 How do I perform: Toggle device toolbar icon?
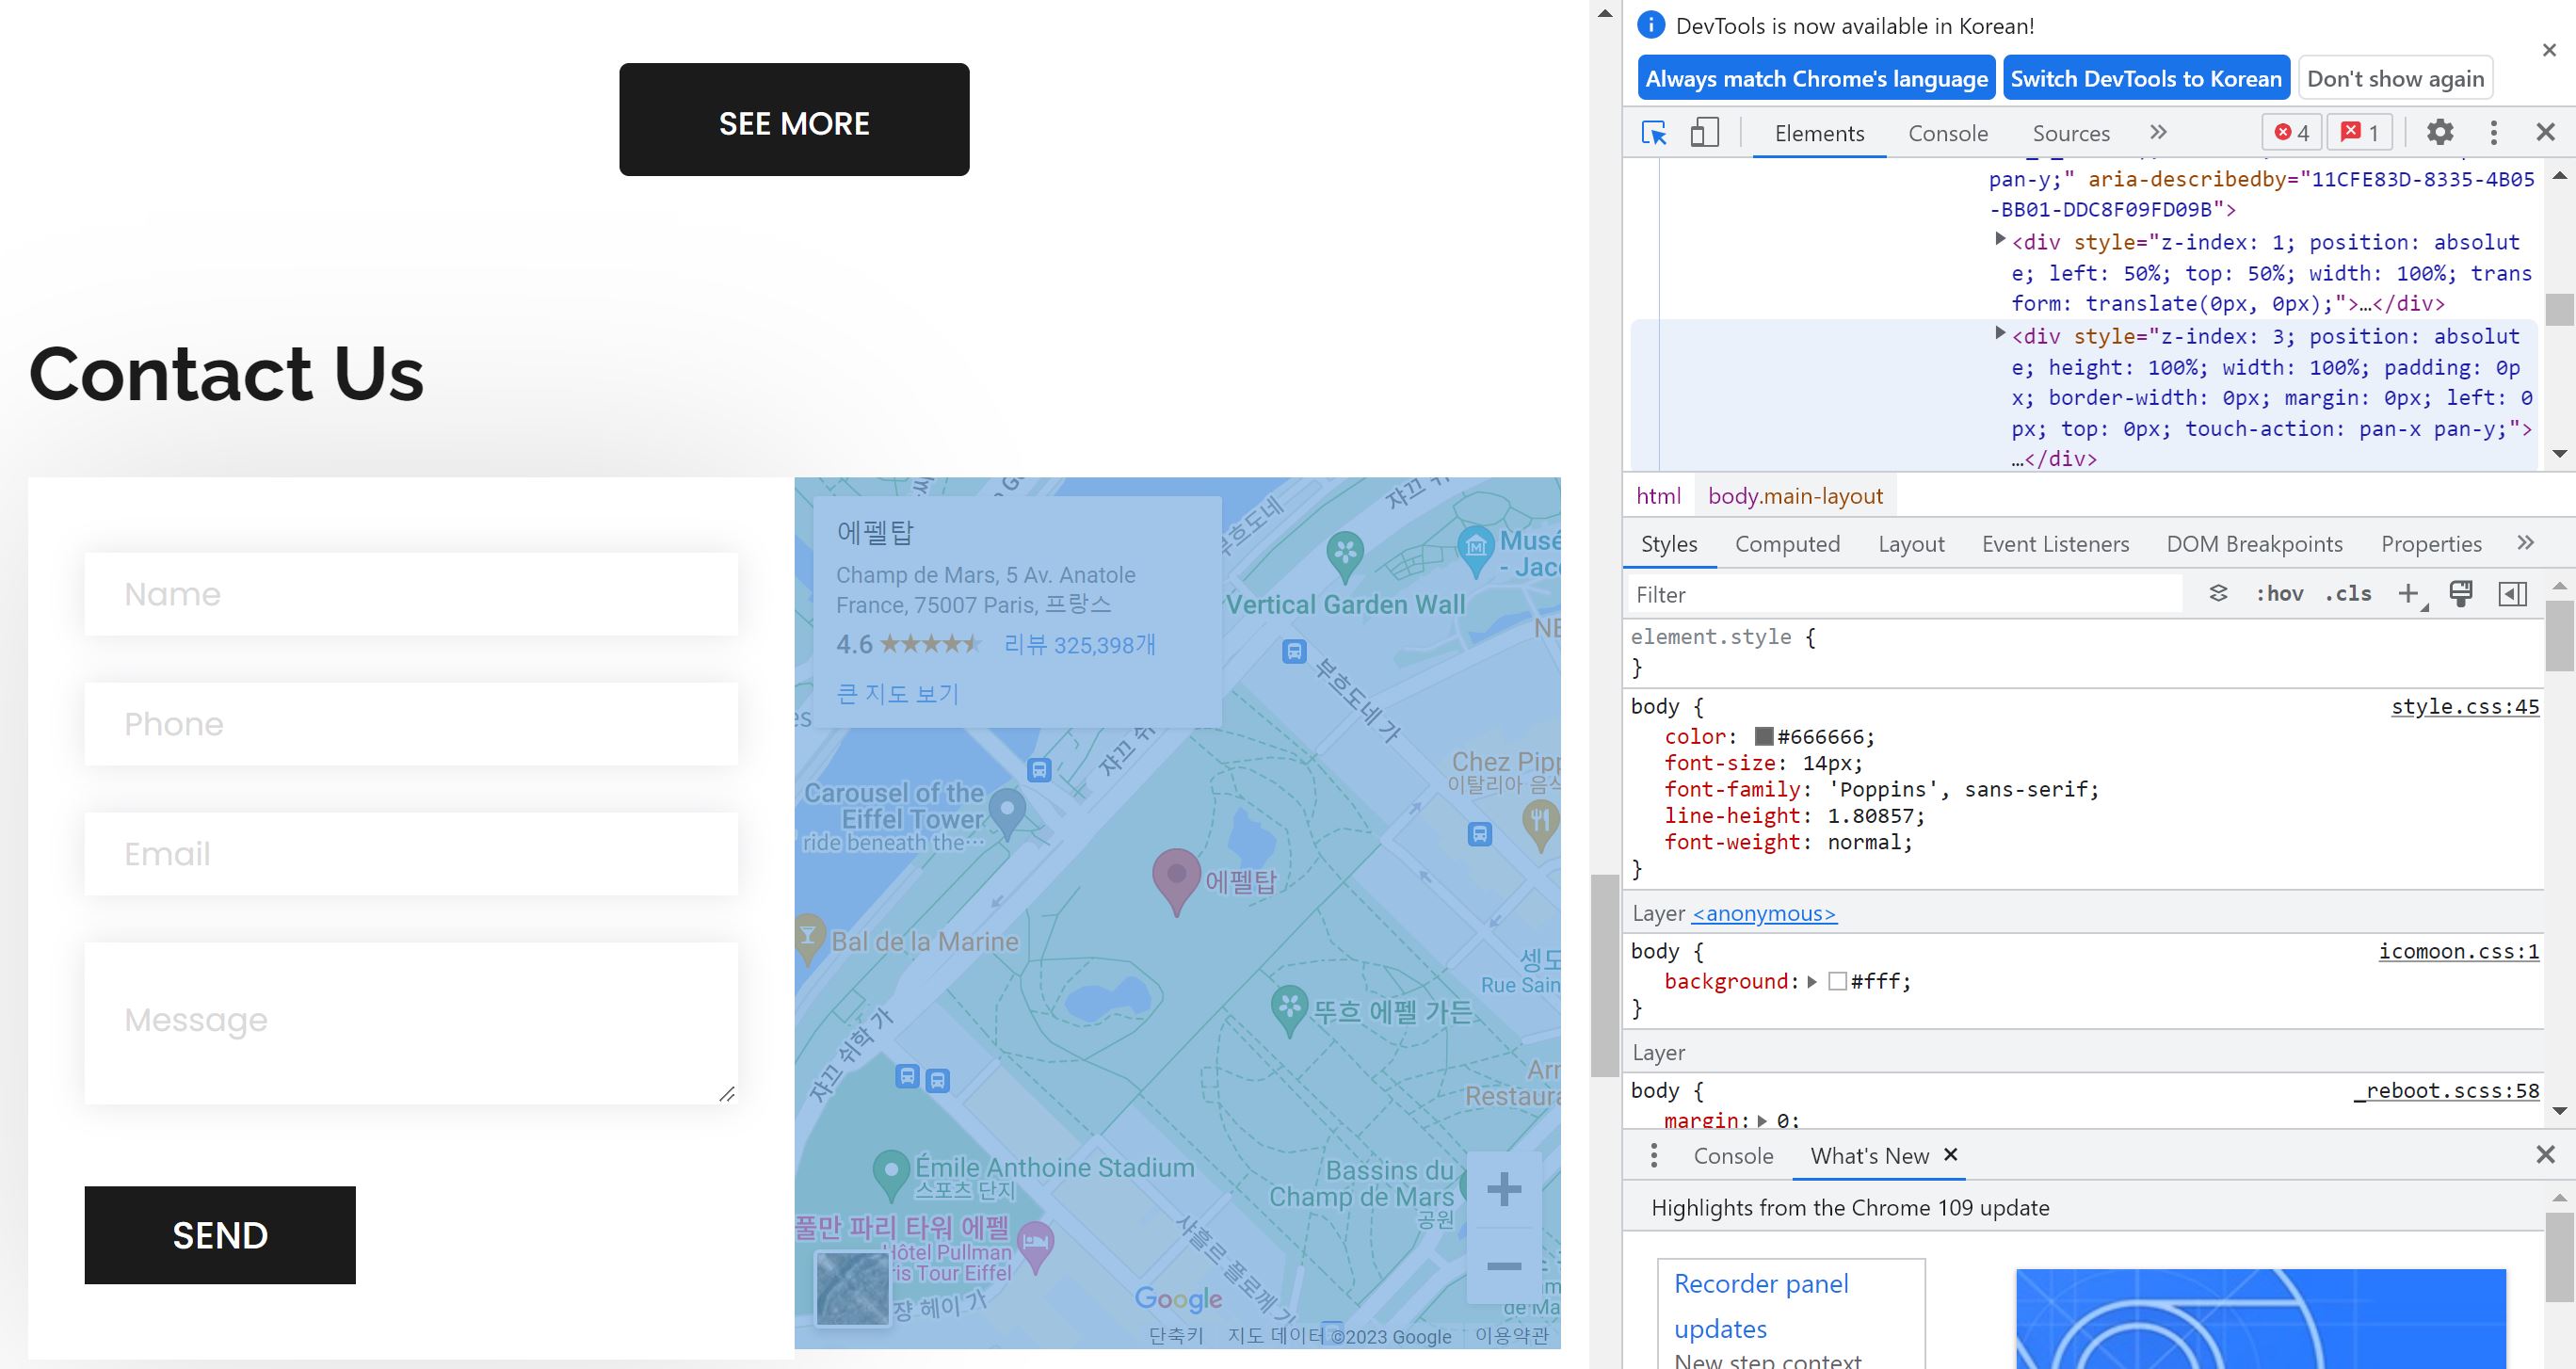(x=1704, y=133)
